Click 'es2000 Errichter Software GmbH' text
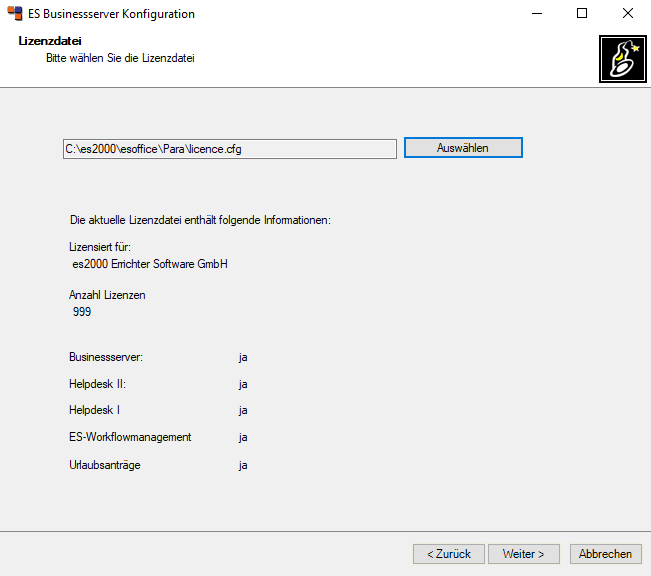The image size is (651, 576). 150,264
